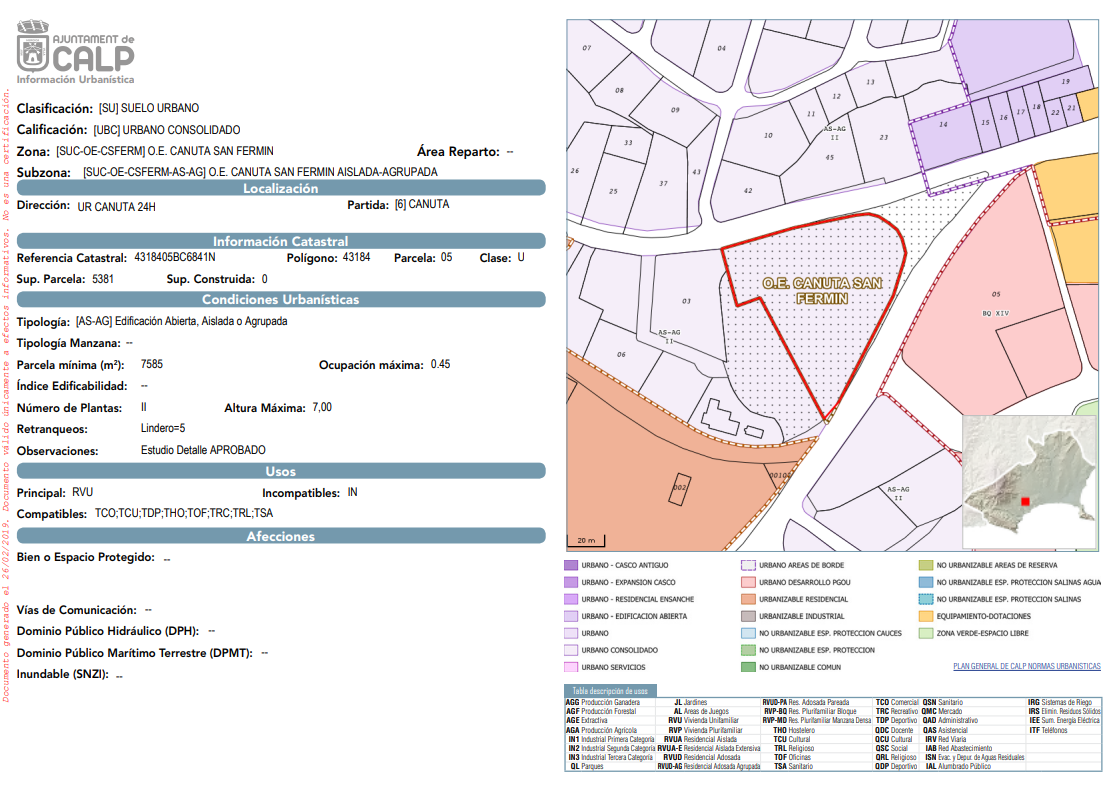Click the Información Catastral section header
This screenshot has width=1111, height=786.
(x=281, y=241)
